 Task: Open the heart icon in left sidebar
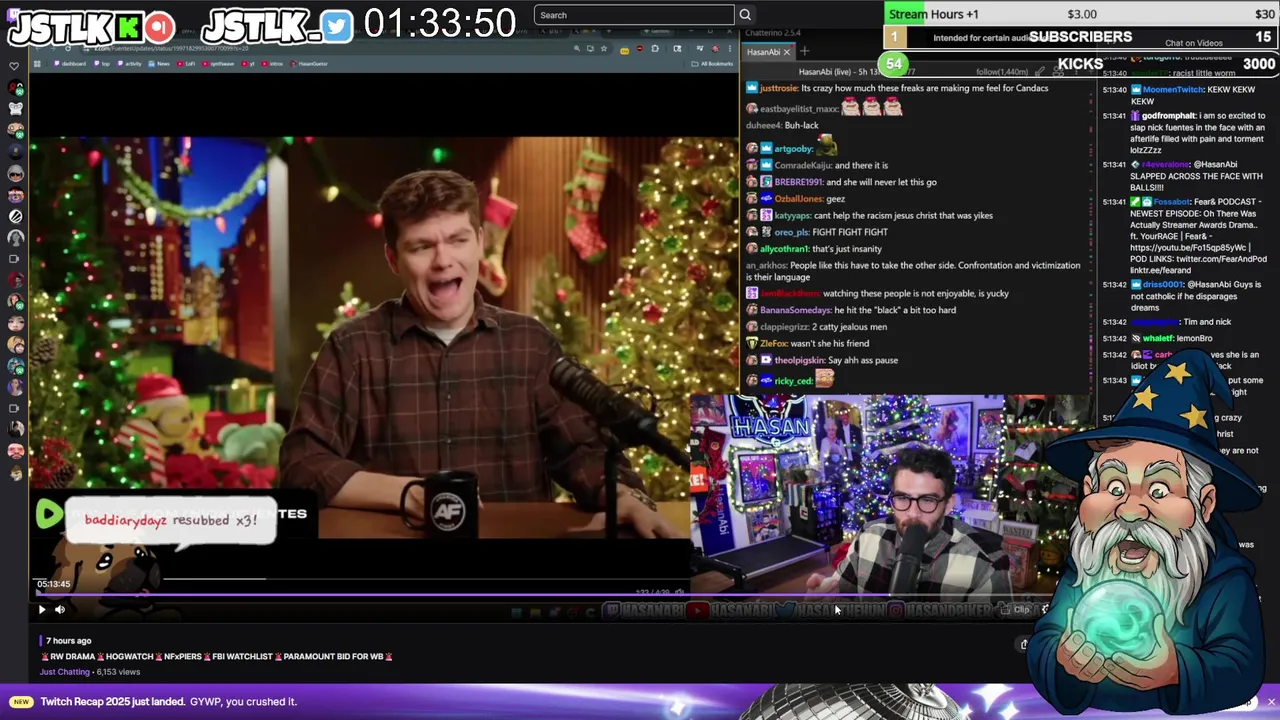(x=14, y=66)
